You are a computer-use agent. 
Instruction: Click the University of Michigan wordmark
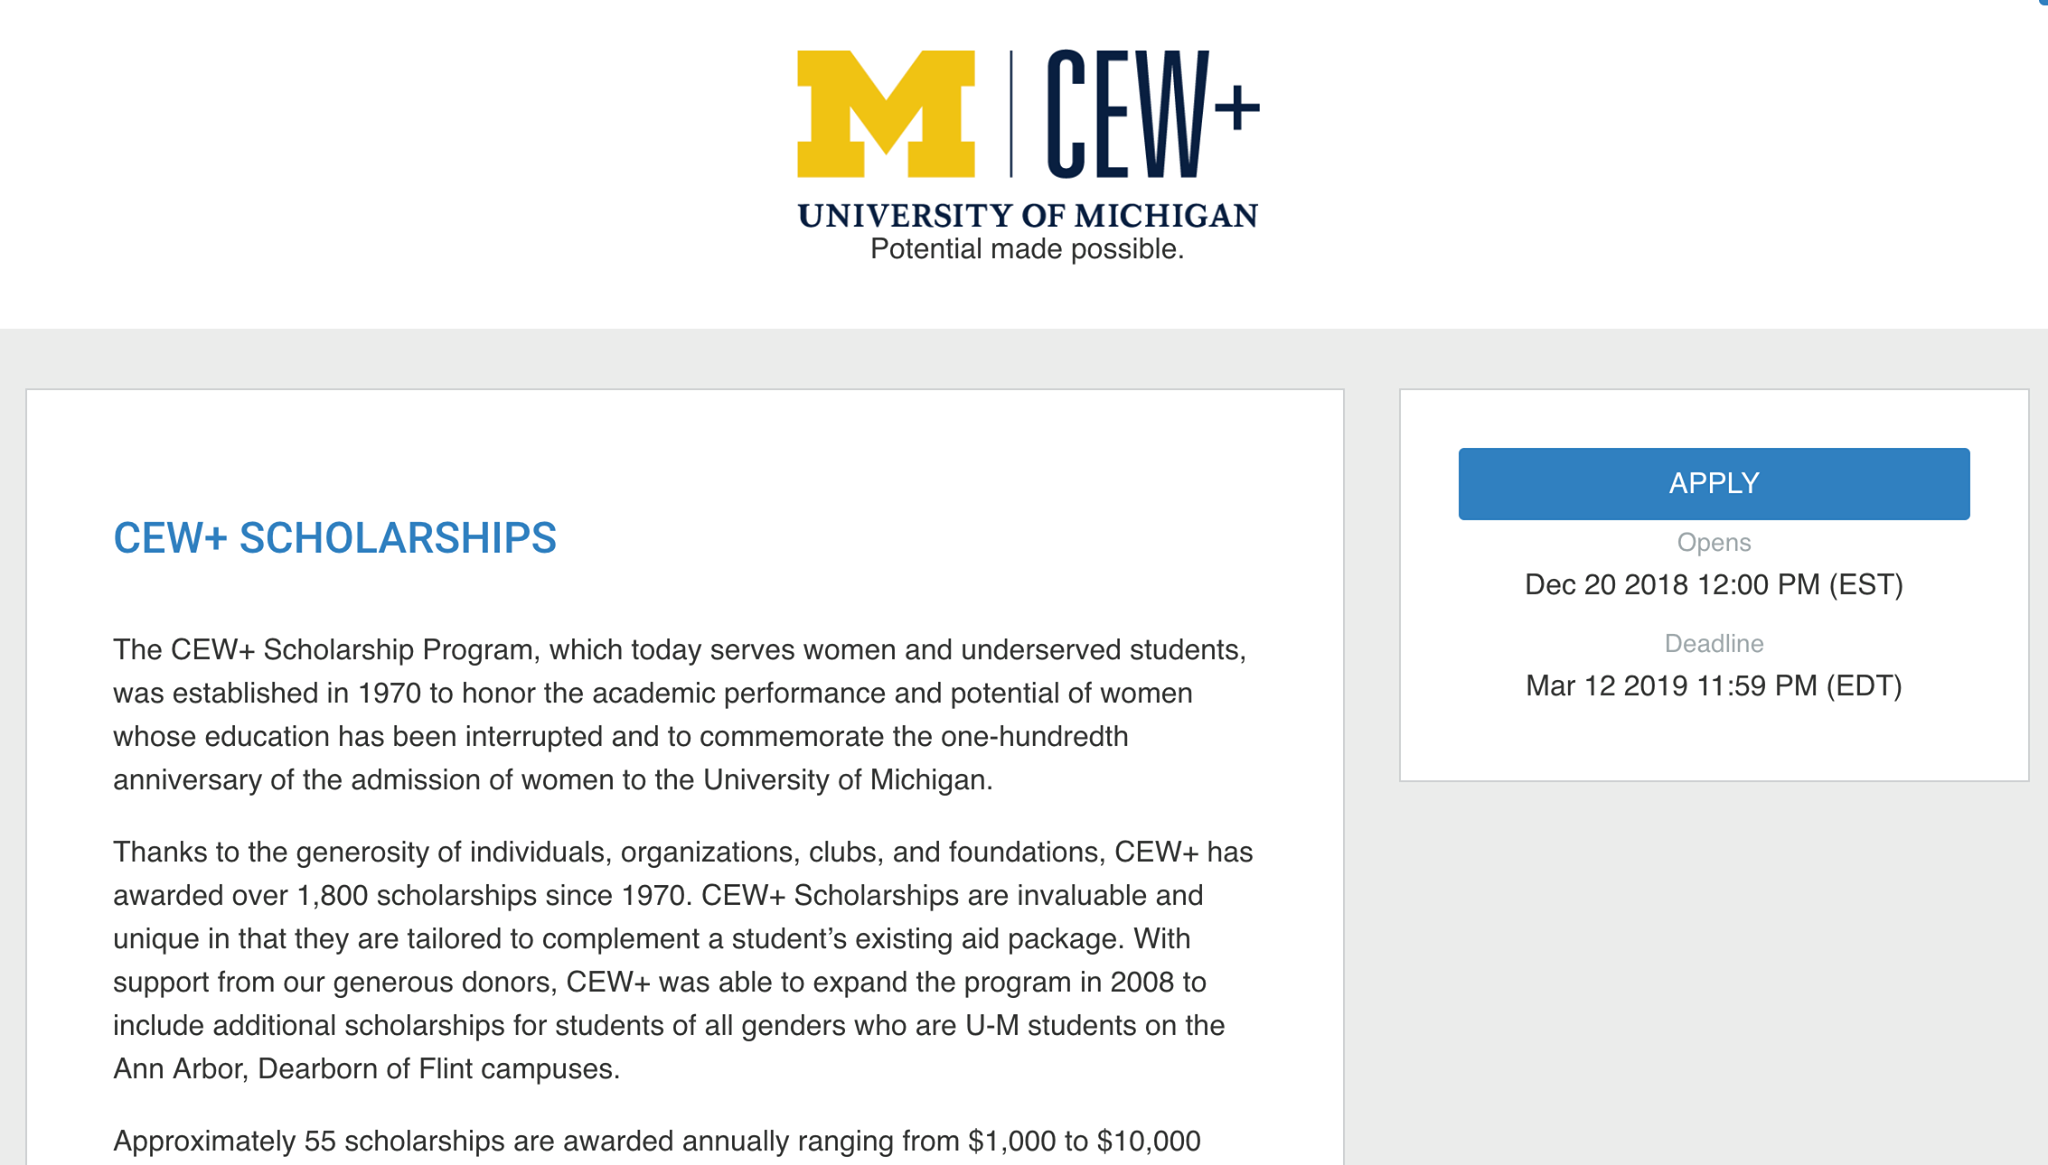click(x=1027, y=216)
